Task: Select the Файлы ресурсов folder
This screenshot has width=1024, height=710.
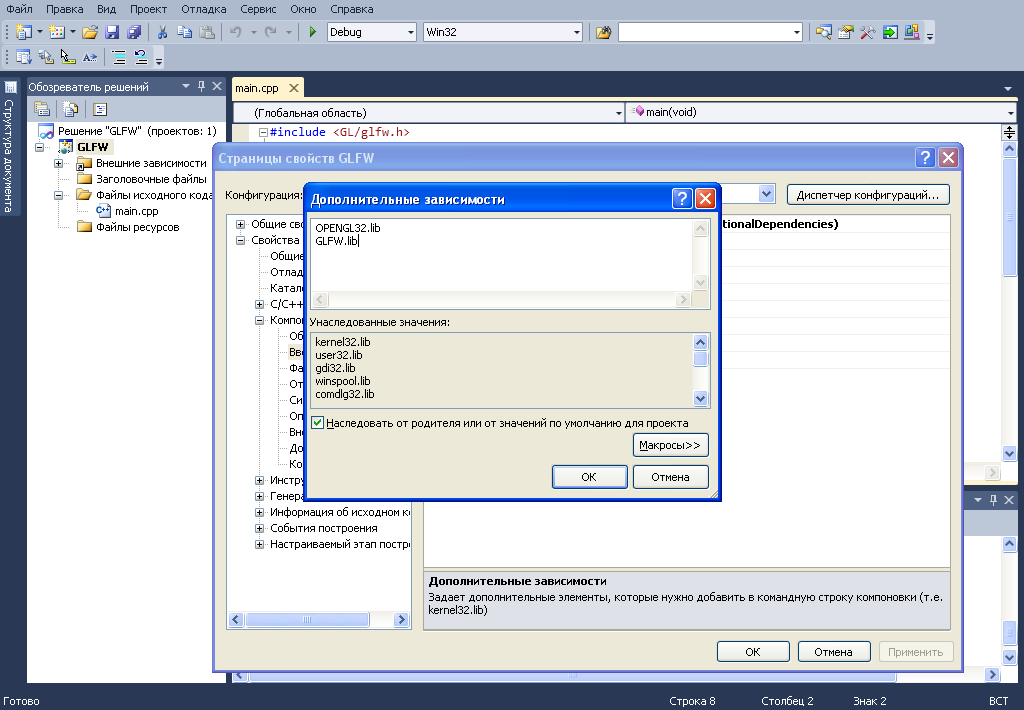Action: [x=137, y=227]
